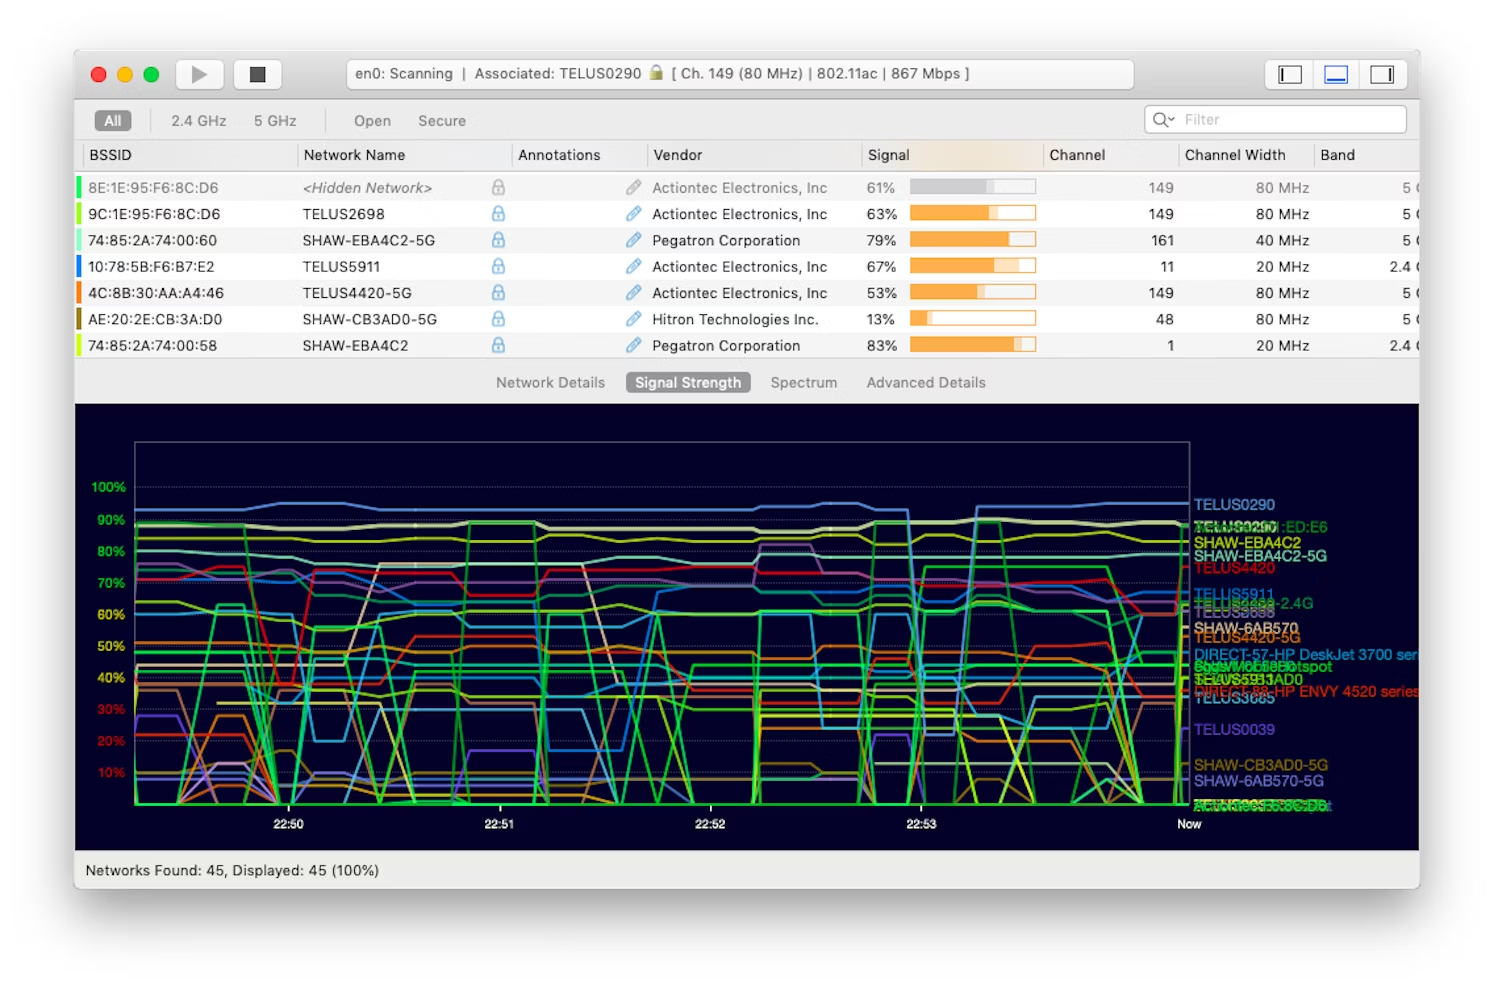
Task: Switch to the Network Details tab
Action: pyautogui.click(x=549, y=382)
